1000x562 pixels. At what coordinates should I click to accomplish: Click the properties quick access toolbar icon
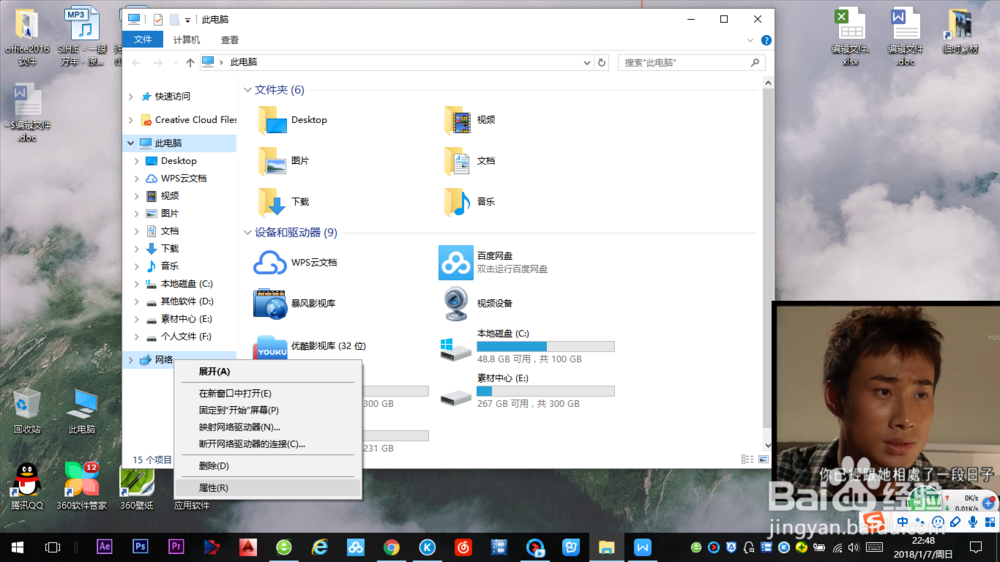pos(158,20)
